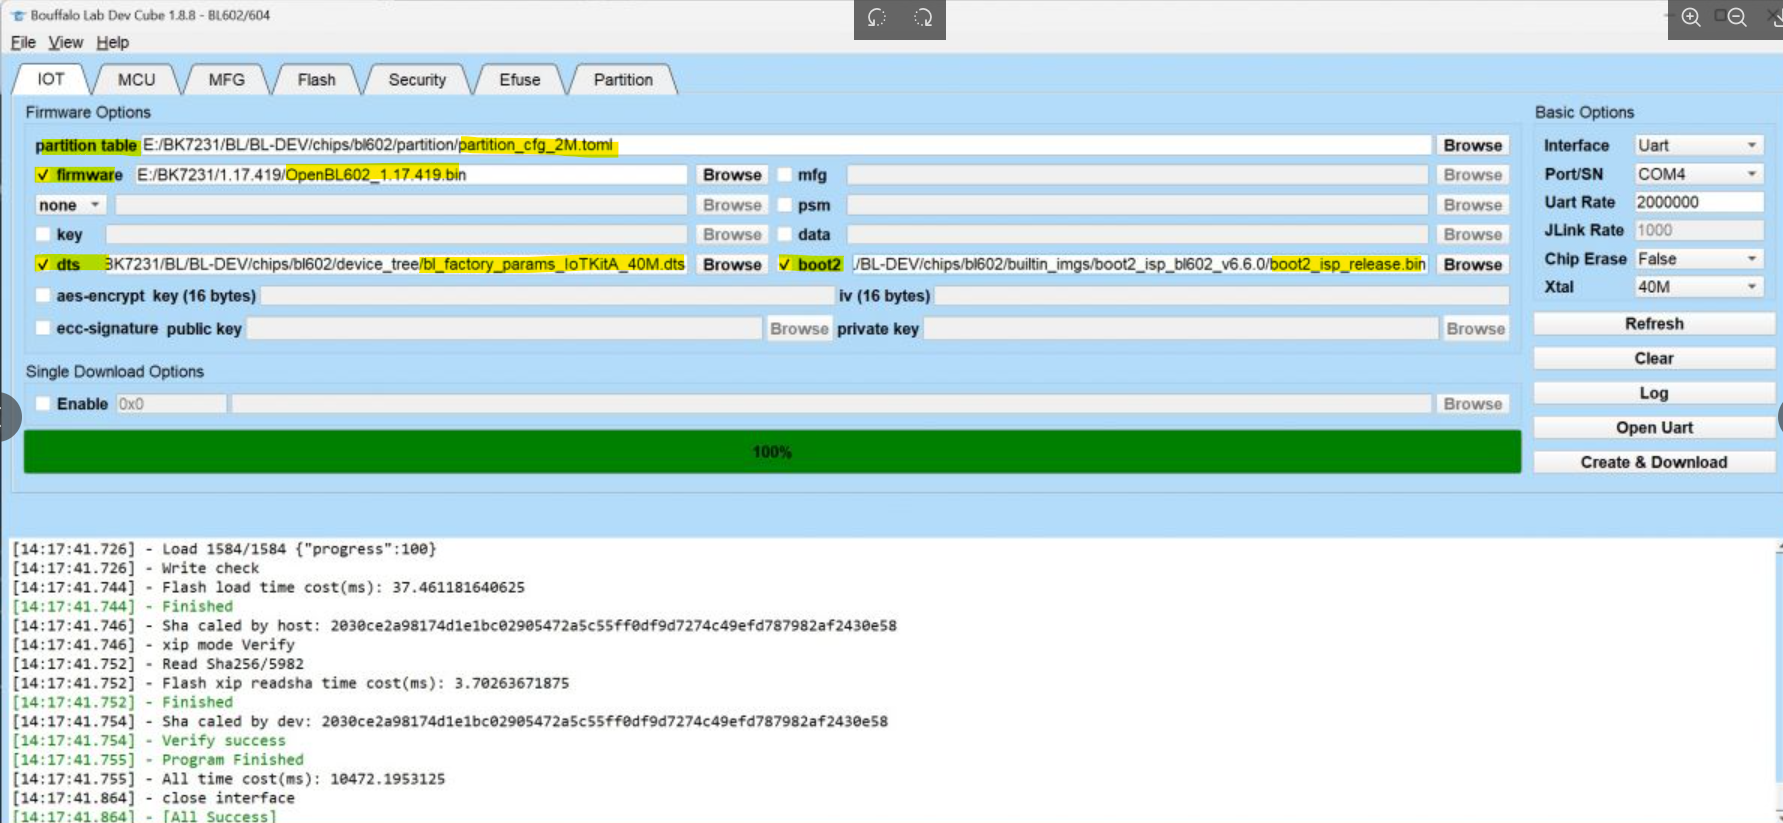Open the File menu
The width and height of the screenshot is (1783, 823).
coord(23,42)
